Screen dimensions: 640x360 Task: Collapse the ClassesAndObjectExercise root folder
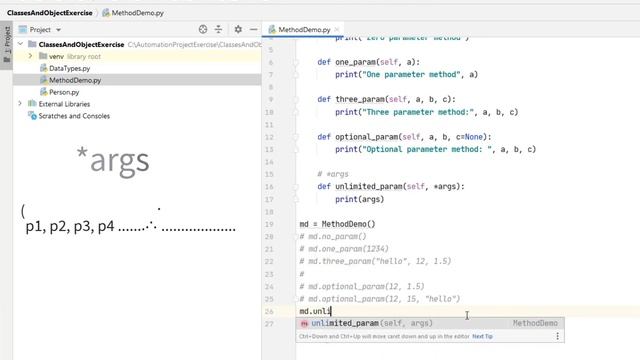20,43
